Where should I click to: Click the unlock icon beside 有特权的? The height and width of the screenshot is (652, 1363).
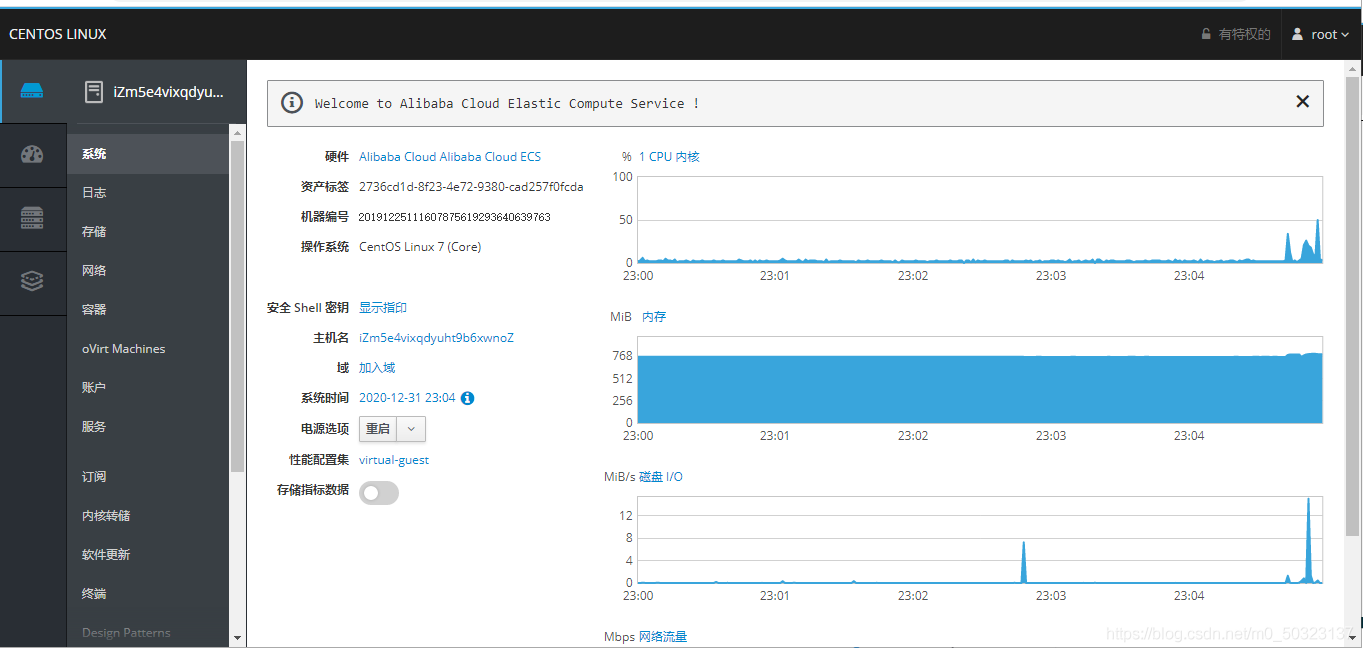(x=1206, y=34)
